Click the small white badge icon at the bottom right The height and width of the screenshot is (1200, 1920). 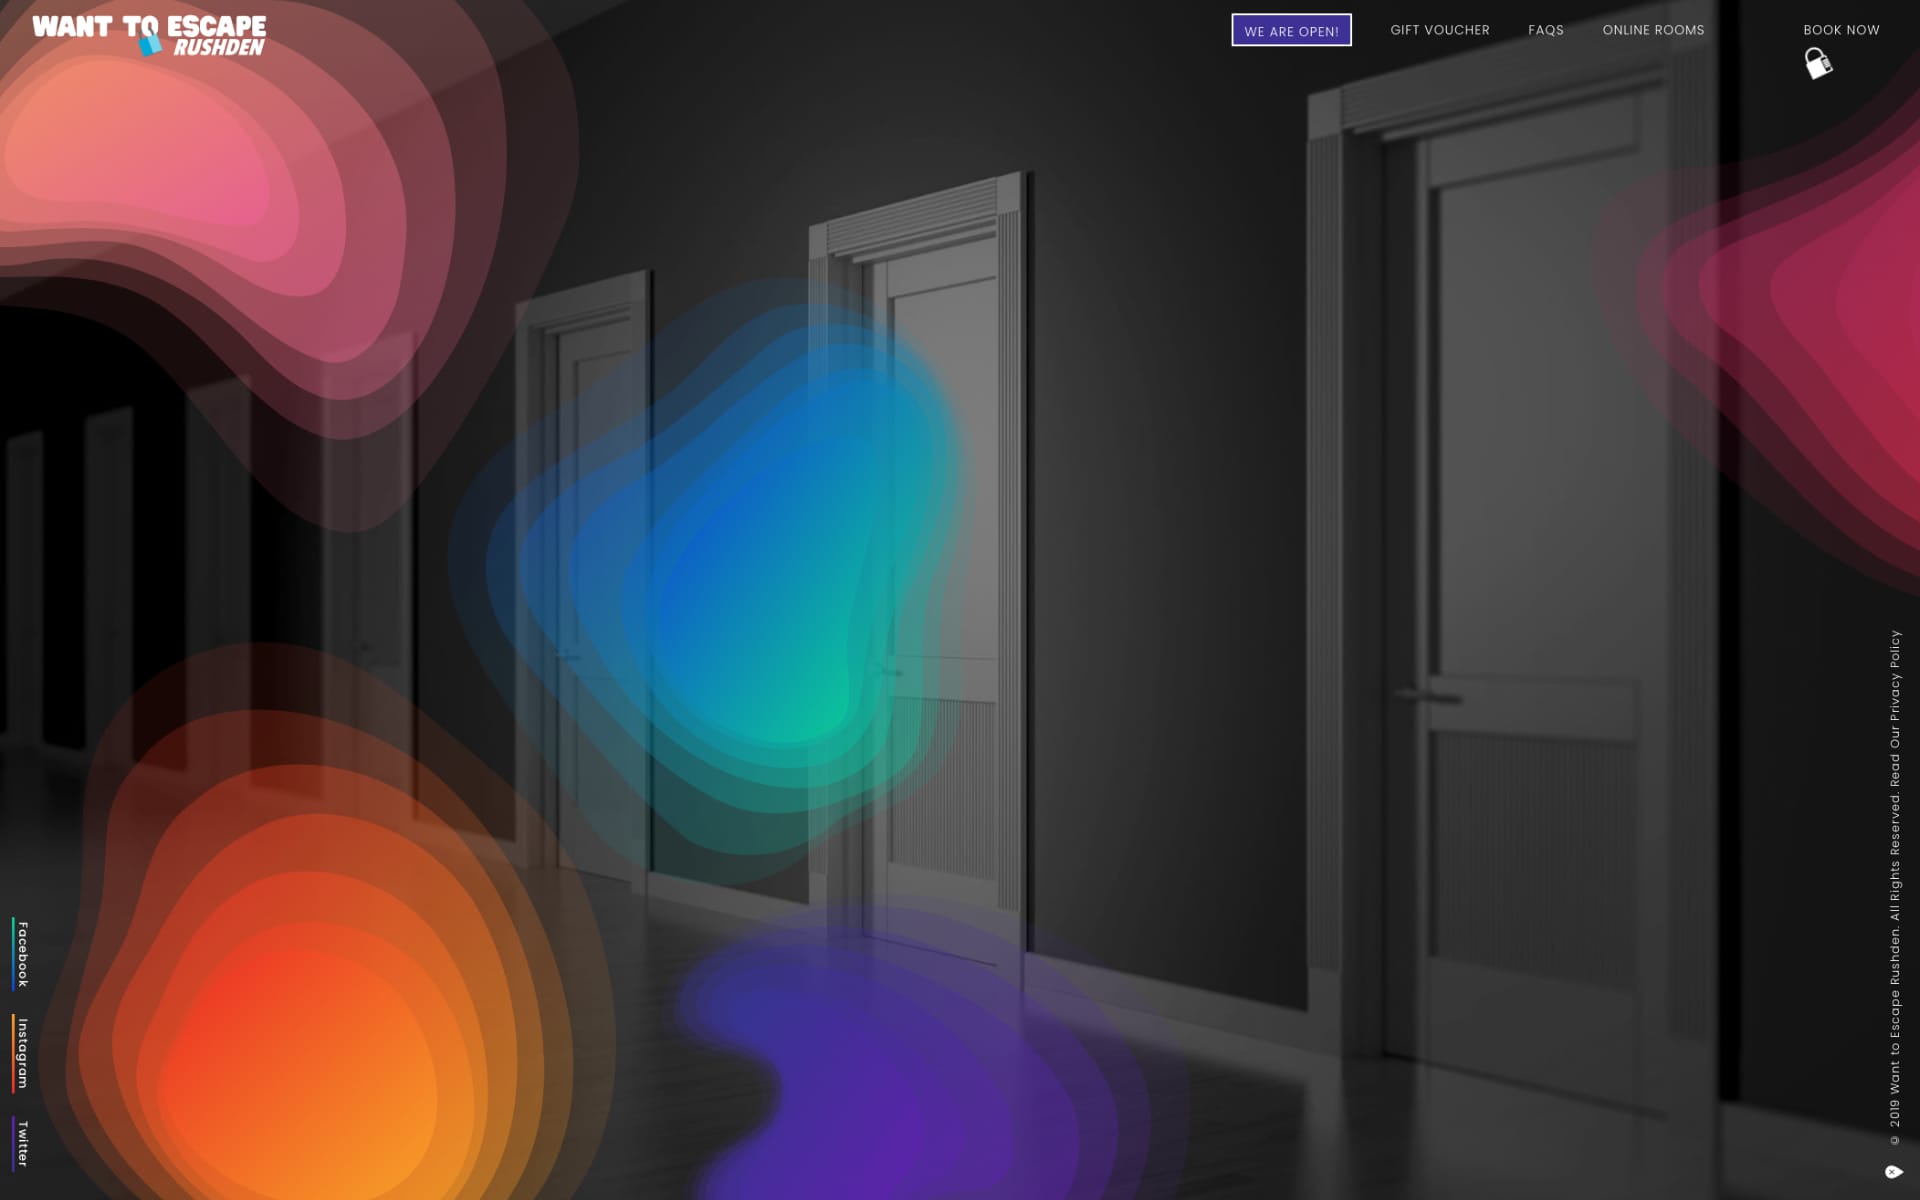point(1893,1172)
